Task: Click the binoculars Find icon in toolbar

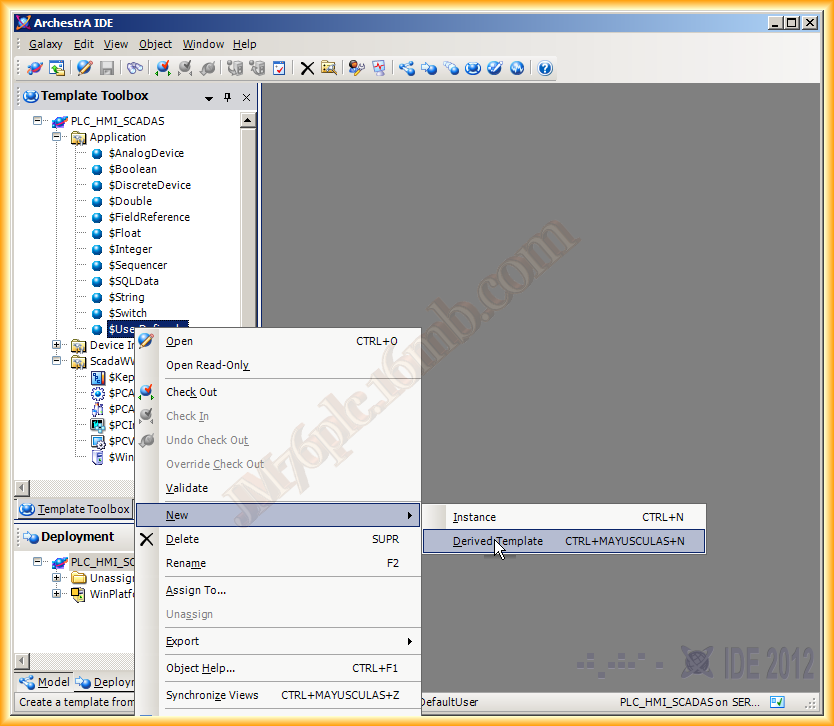Action: coord(135,68)
